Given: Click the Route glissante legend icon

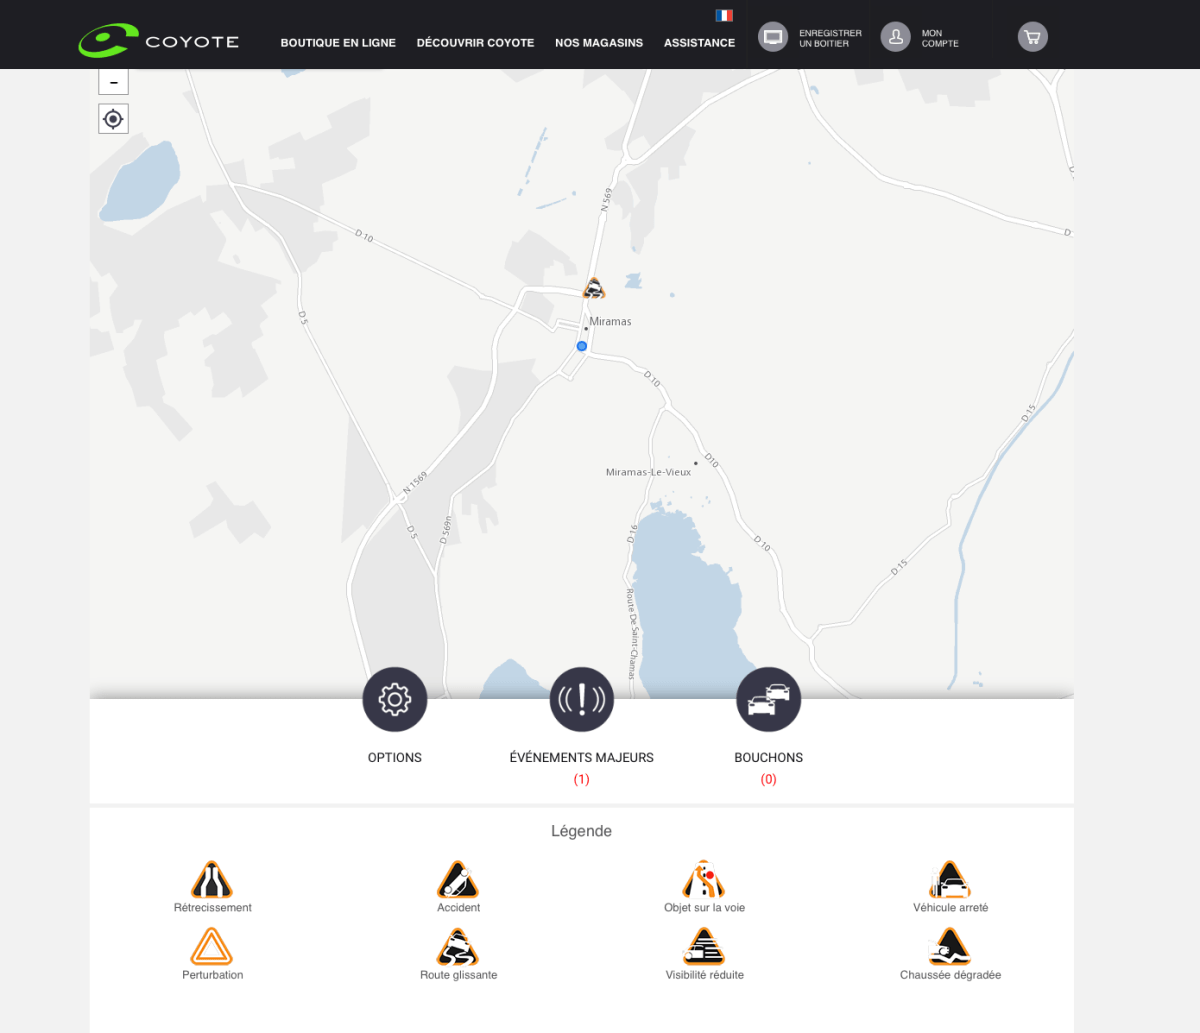Looking at the screenshot, I should [x=458, y=947].
